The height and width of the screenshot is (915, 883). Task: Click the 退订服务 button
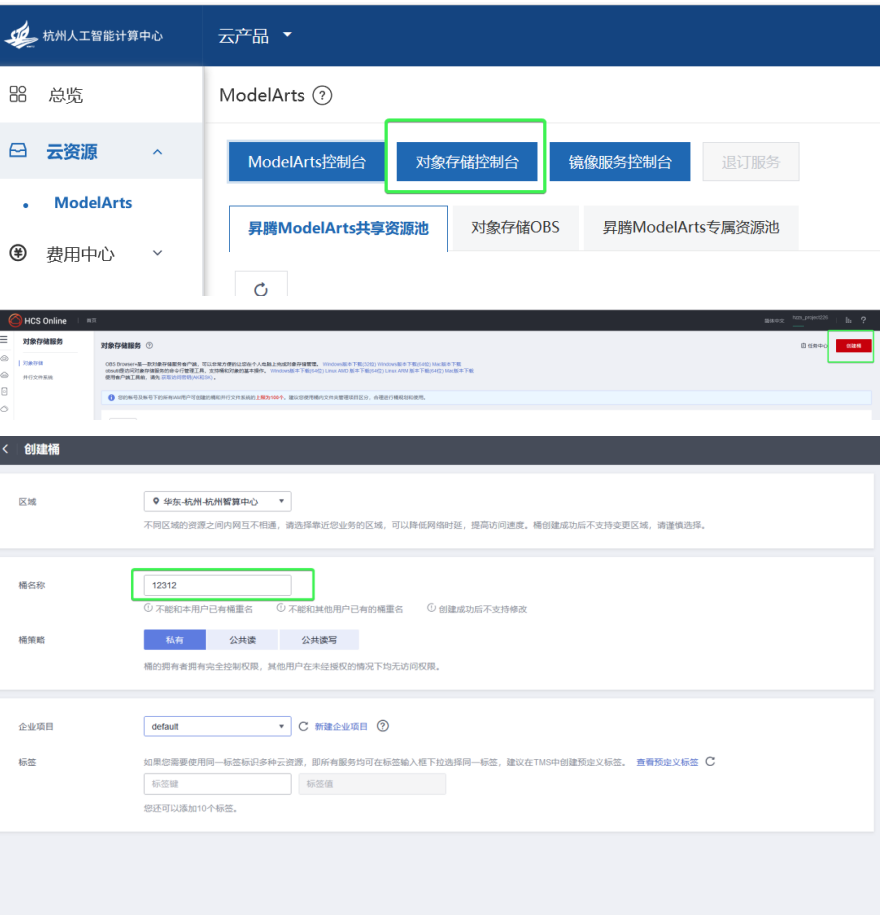(x=751, y=162)
